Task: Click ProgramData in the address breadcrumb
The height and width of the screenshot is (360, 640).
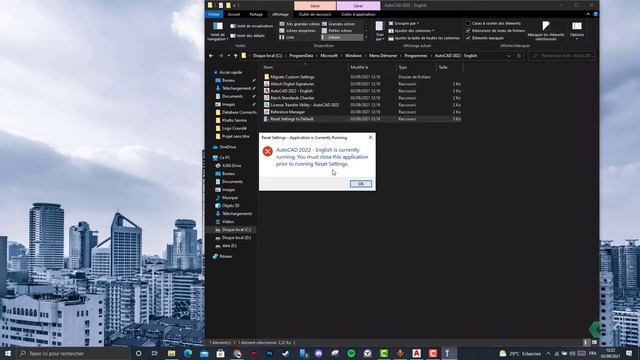Action: (x=301, y=56)
